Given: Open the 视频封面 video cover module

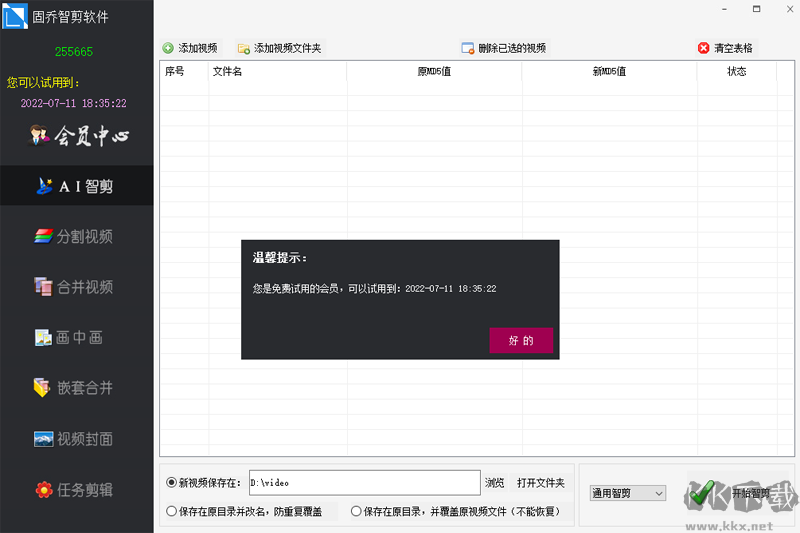Looking at the screenshot, I should click(x=73, y=439).
